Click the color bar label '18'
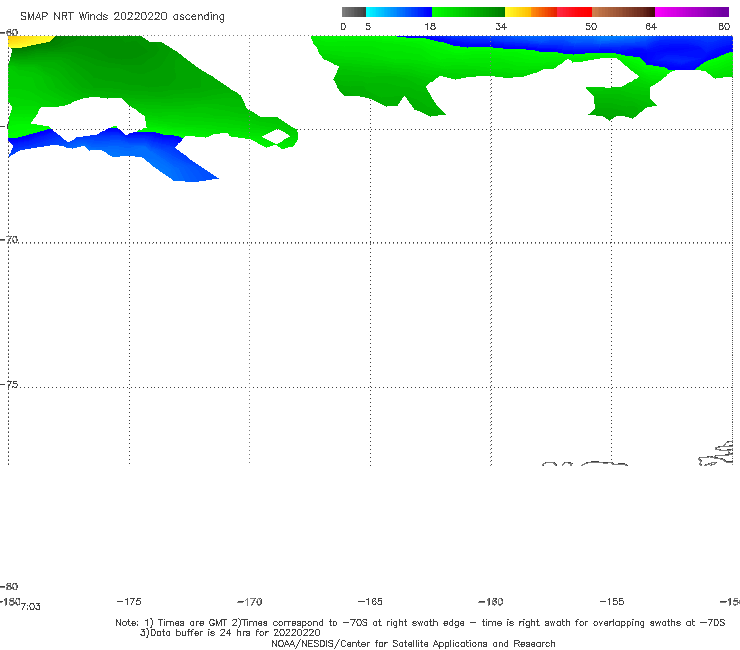Image resolution: width=740 pixels, height=650 pixels. [x=430, y=27]
